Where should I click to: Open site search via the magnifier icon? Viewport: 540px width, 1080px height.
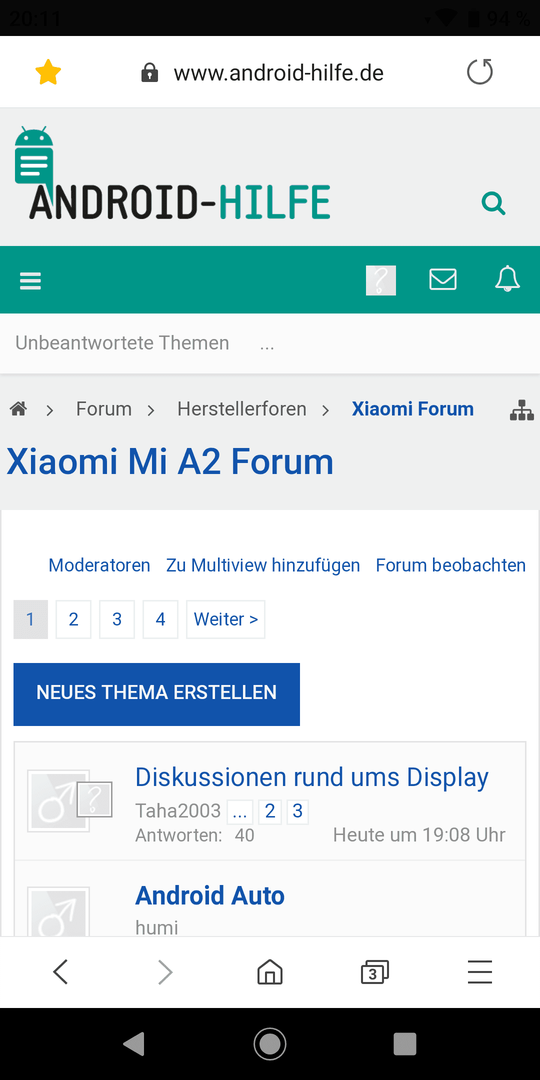493,203
